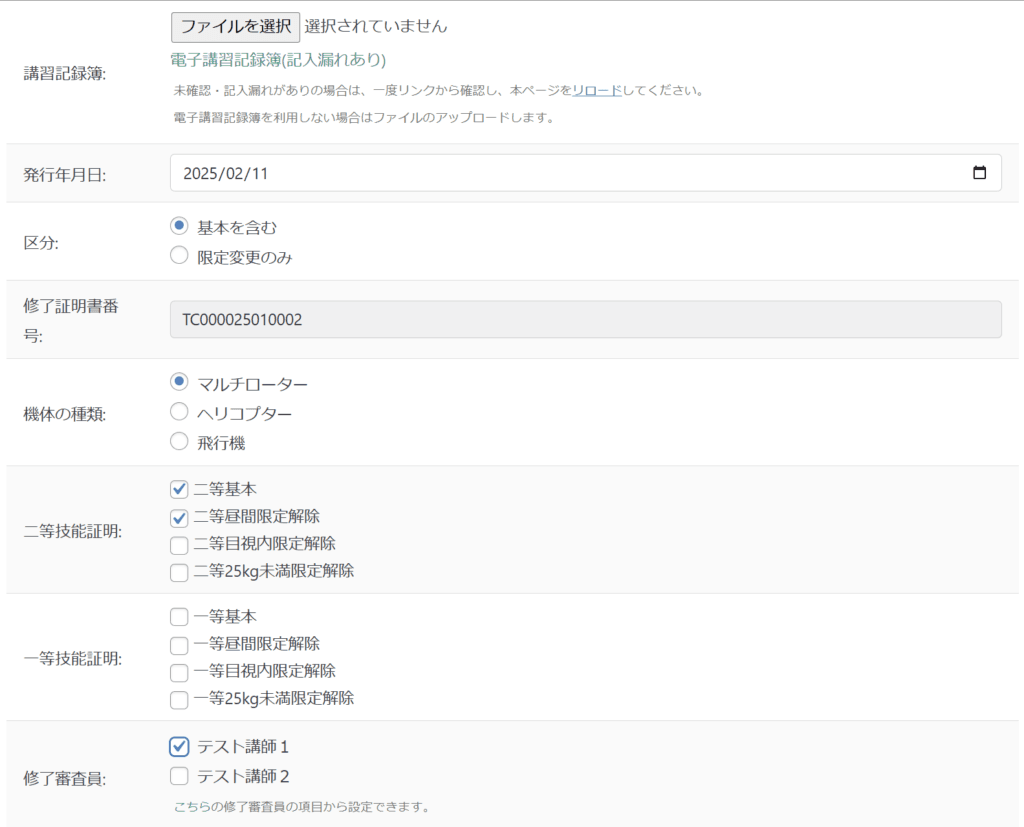Choose 飛行機 as aircraft type
The height and width of the screenshot is (827, 1024).
click(x=180, y=441)
